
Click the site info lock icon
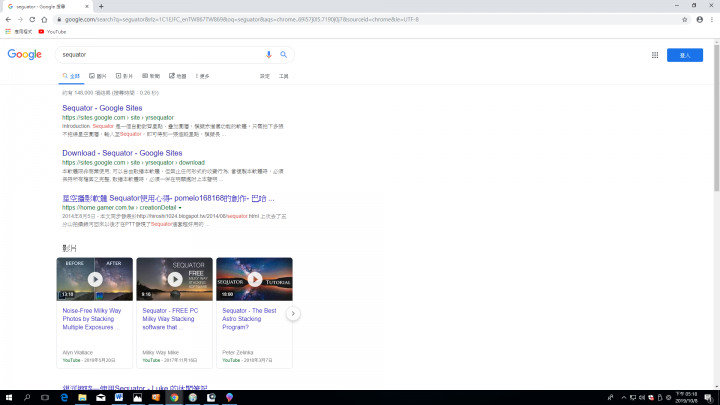click(59, 19)
